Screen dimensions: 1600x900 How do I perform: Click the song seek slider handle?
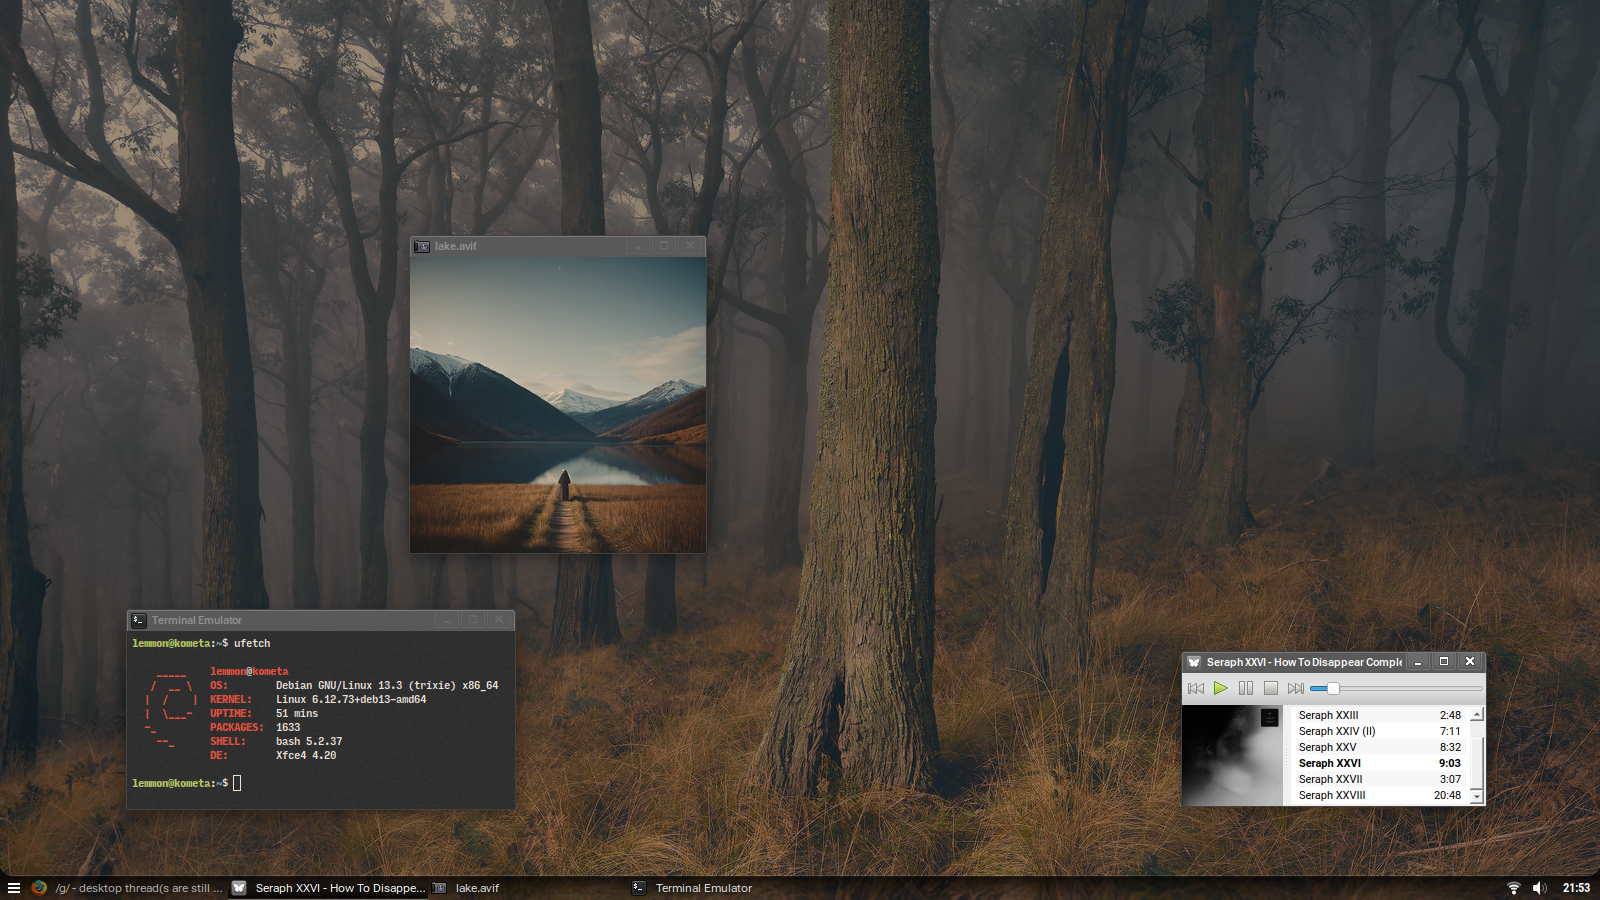[x=1333, y=688]
